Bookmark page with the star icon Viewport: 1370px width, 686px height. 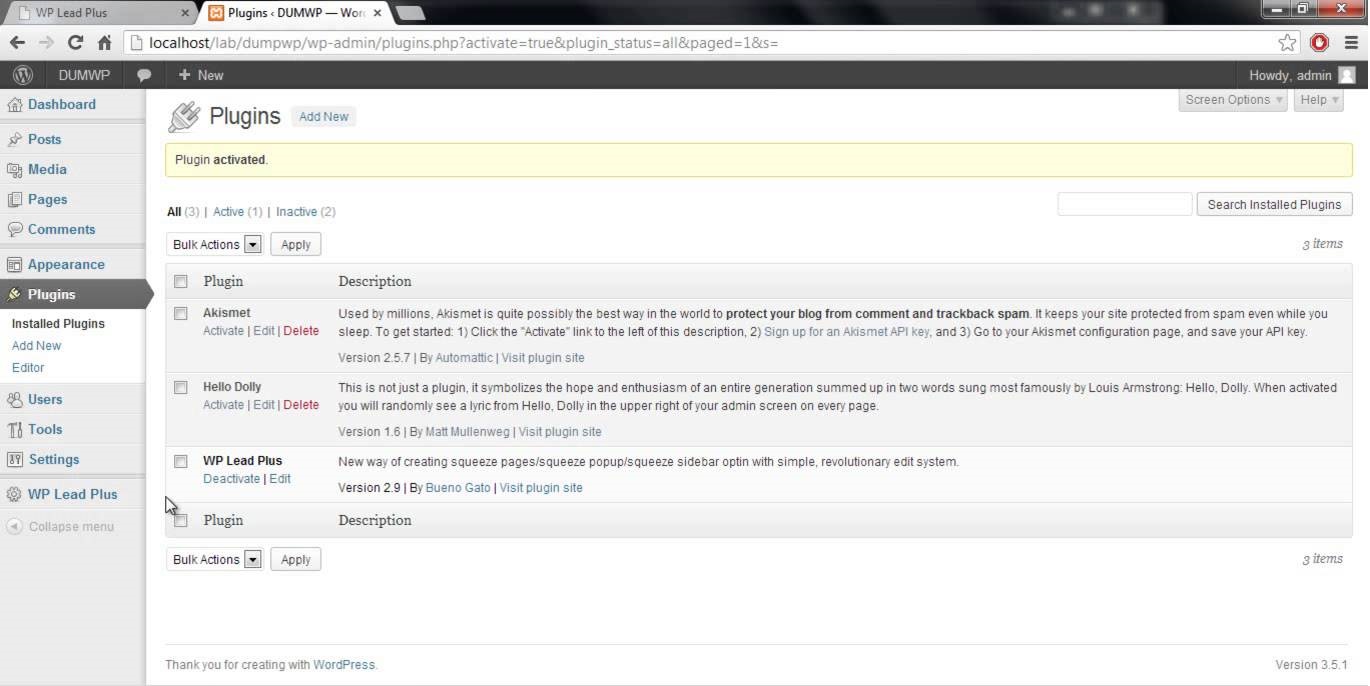click(x=1287, y=43)
